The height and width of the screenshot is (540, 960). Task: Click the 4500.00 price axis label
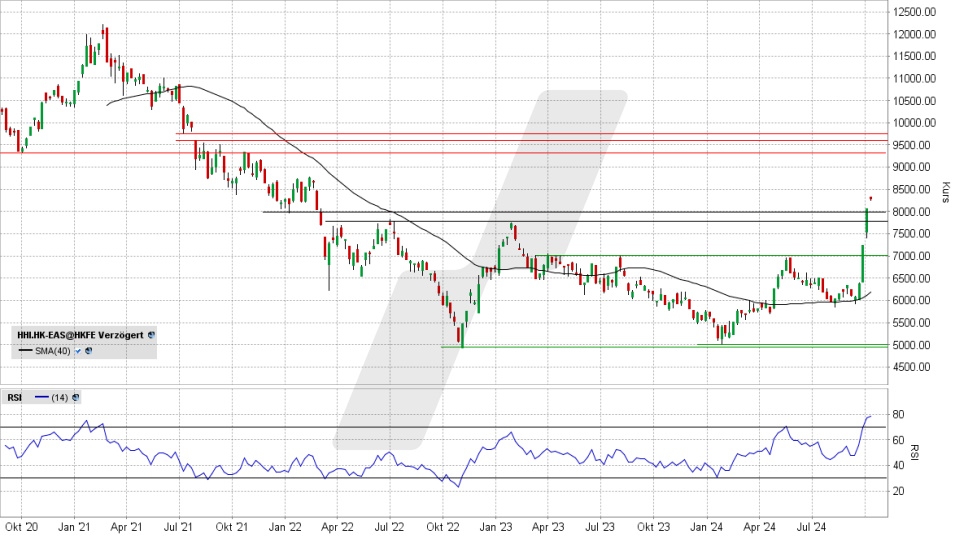pos(912,367)
